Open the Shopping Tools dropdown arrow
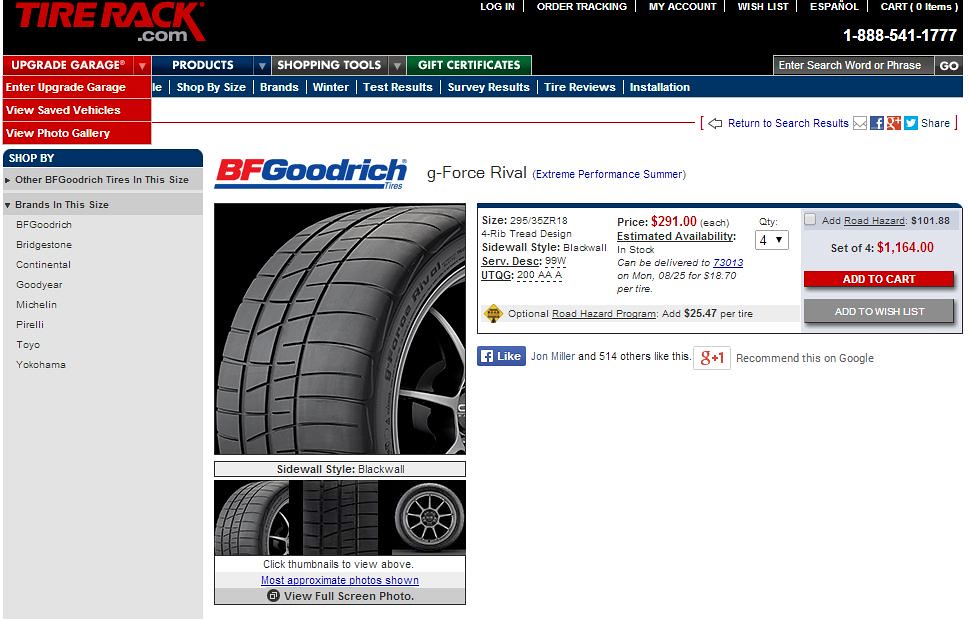This screenshot has height=619, width=969. [x=397, y=65]
